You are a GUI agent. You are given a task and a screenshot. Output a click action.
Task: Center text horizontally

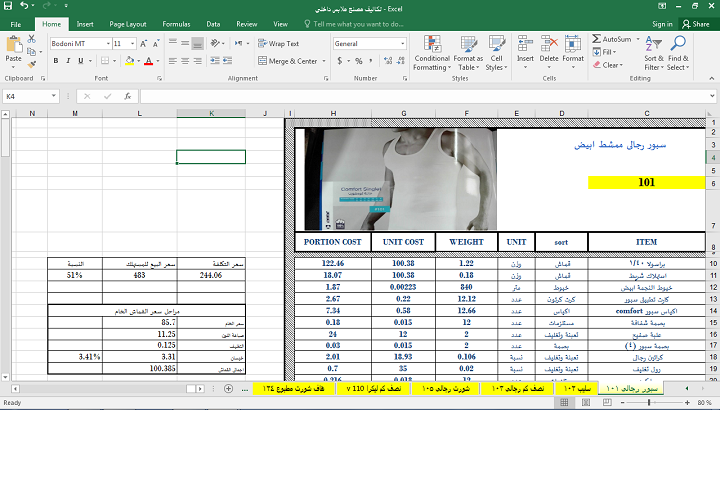coord(185,61)
